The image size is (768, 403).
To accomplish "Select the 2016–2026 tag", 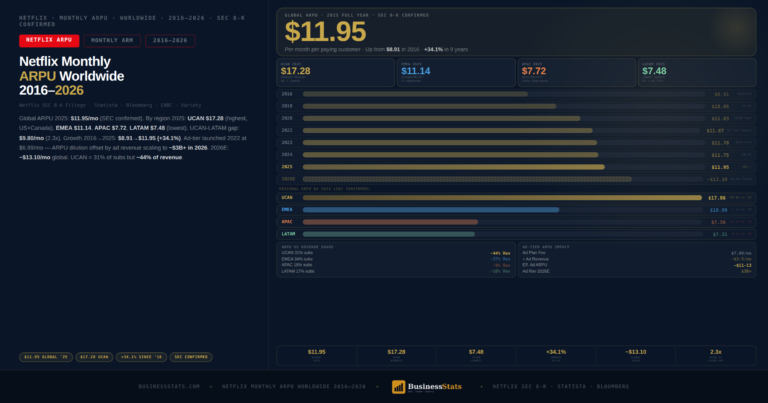I will pos(170,41).
